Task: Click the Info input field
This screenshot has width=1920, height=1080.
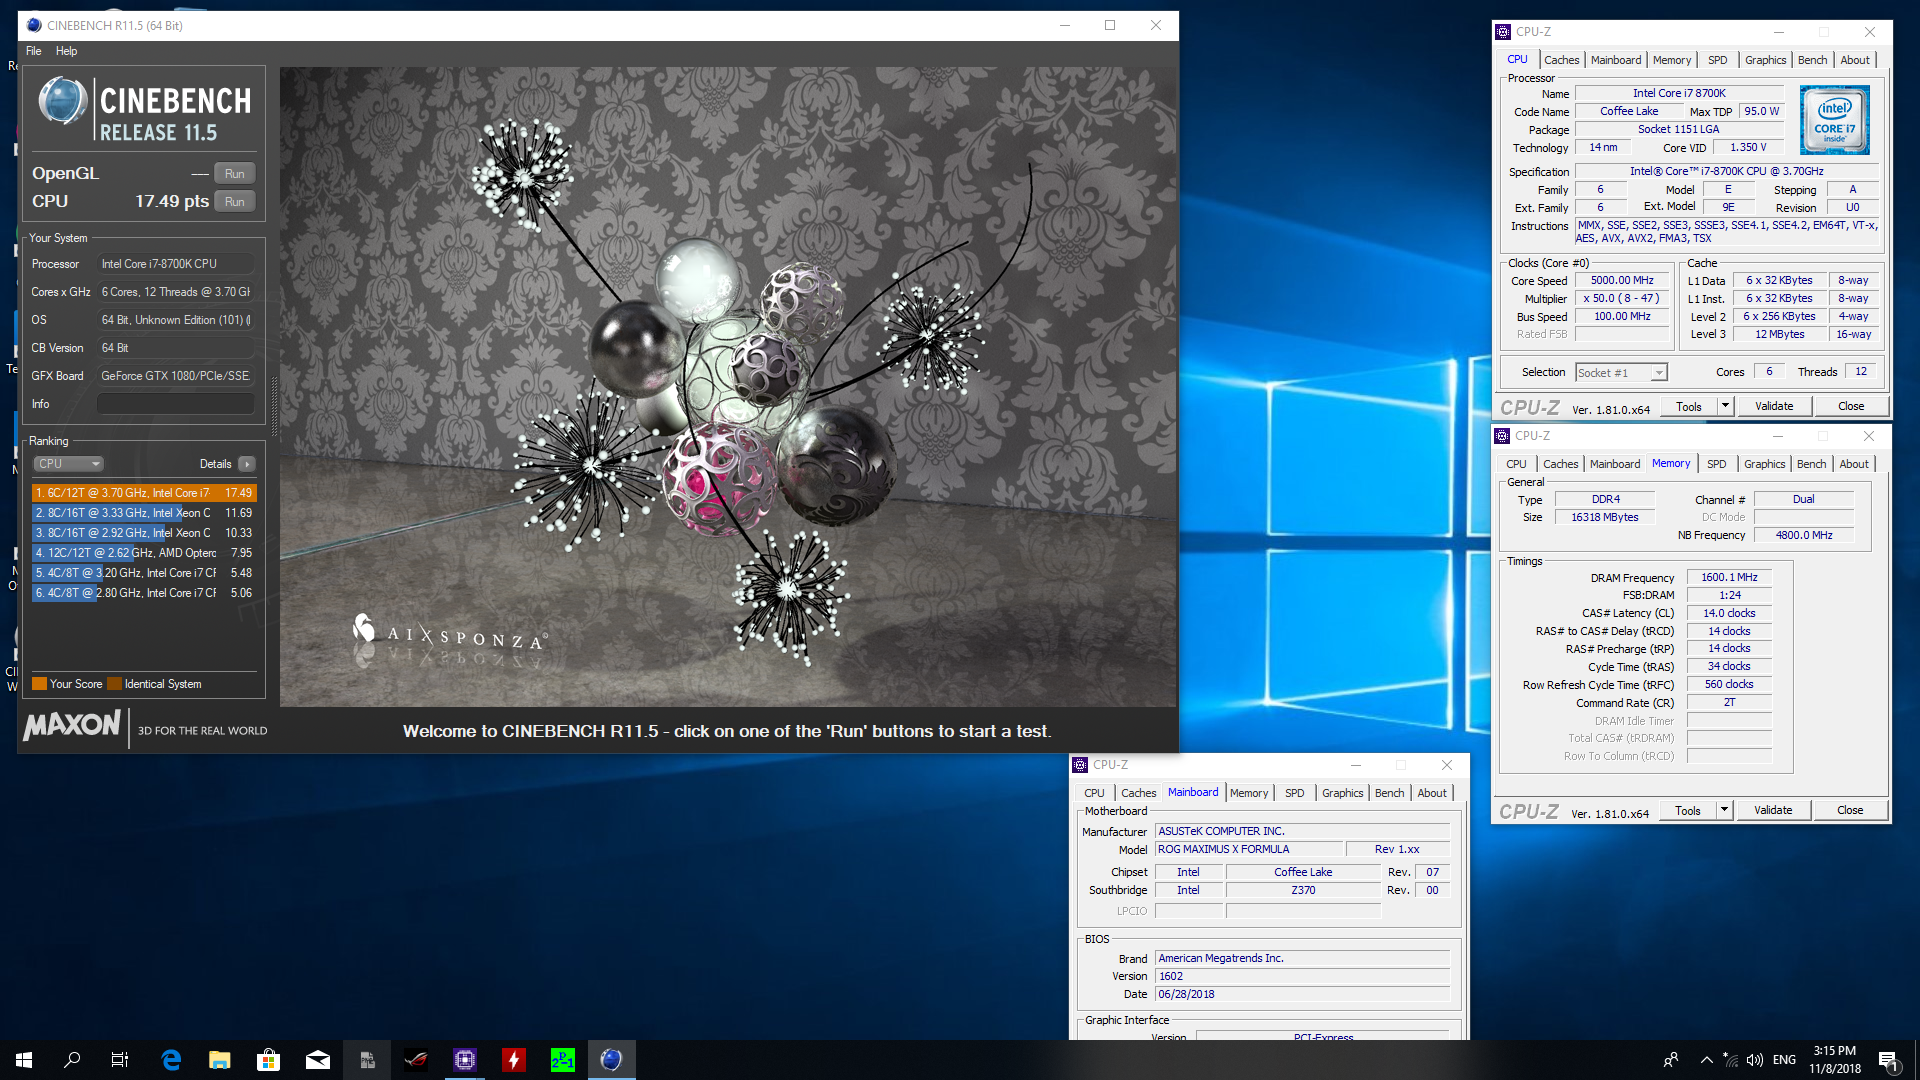Action: [x=176, y=404]
